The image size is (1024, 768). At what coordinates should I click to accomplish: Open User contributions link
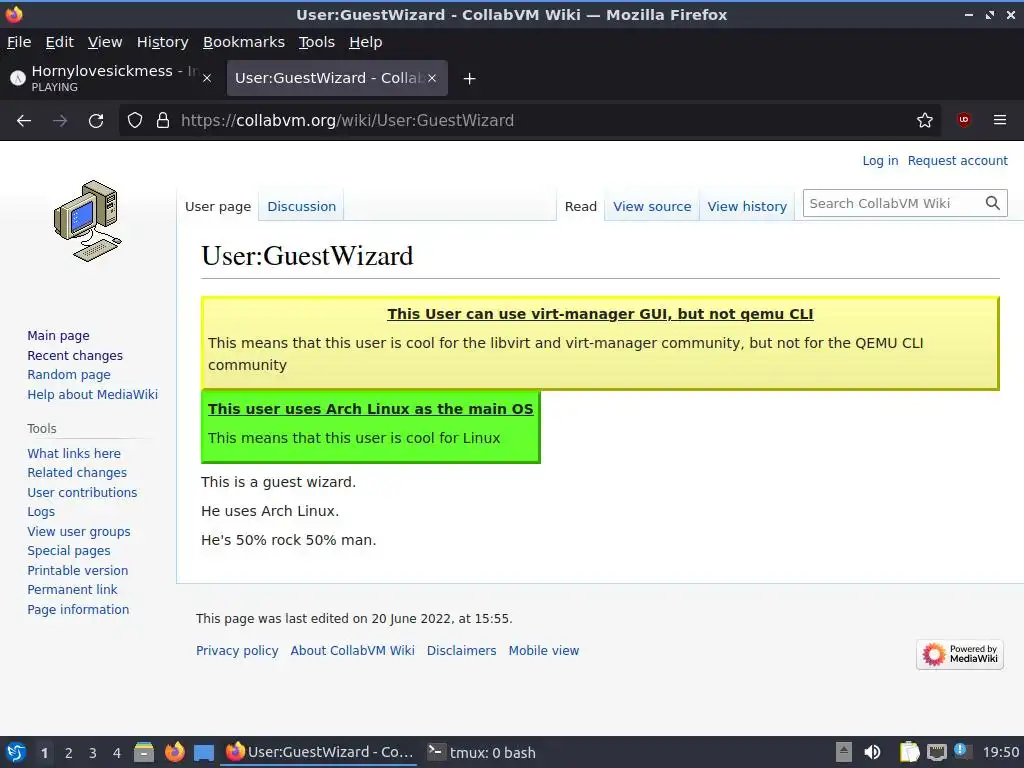(82, 492)
